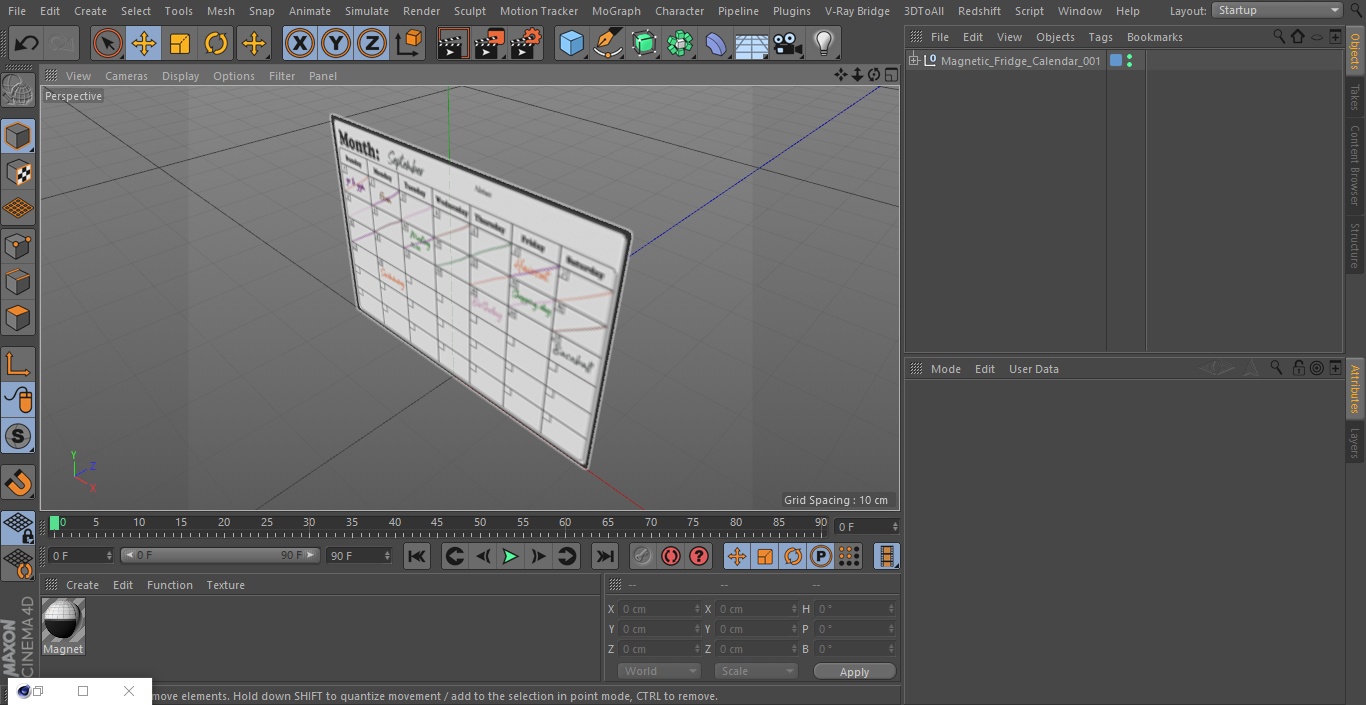Switch to Texture mode checker cube
The image size is (1366, 705).
tap(18, 172)
